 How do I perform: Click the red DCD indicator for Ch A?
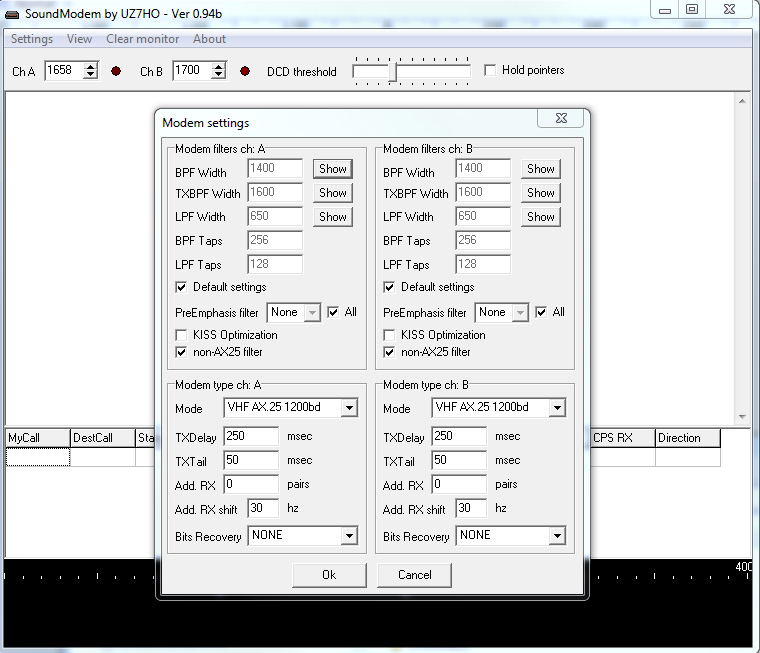[x=116, y=71]
